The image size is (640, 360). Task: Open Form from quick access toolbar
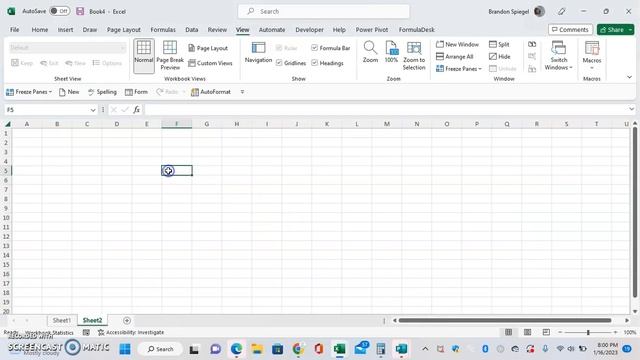(x=136, y=92)
